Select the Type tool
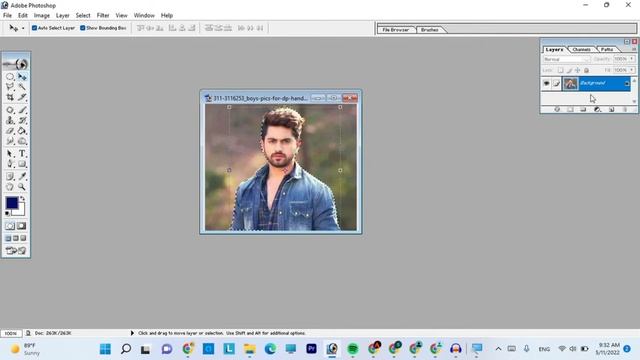Image resolution: width=640 pixels, height=360 pixels. pyautogui.click(x=22, y=153)
